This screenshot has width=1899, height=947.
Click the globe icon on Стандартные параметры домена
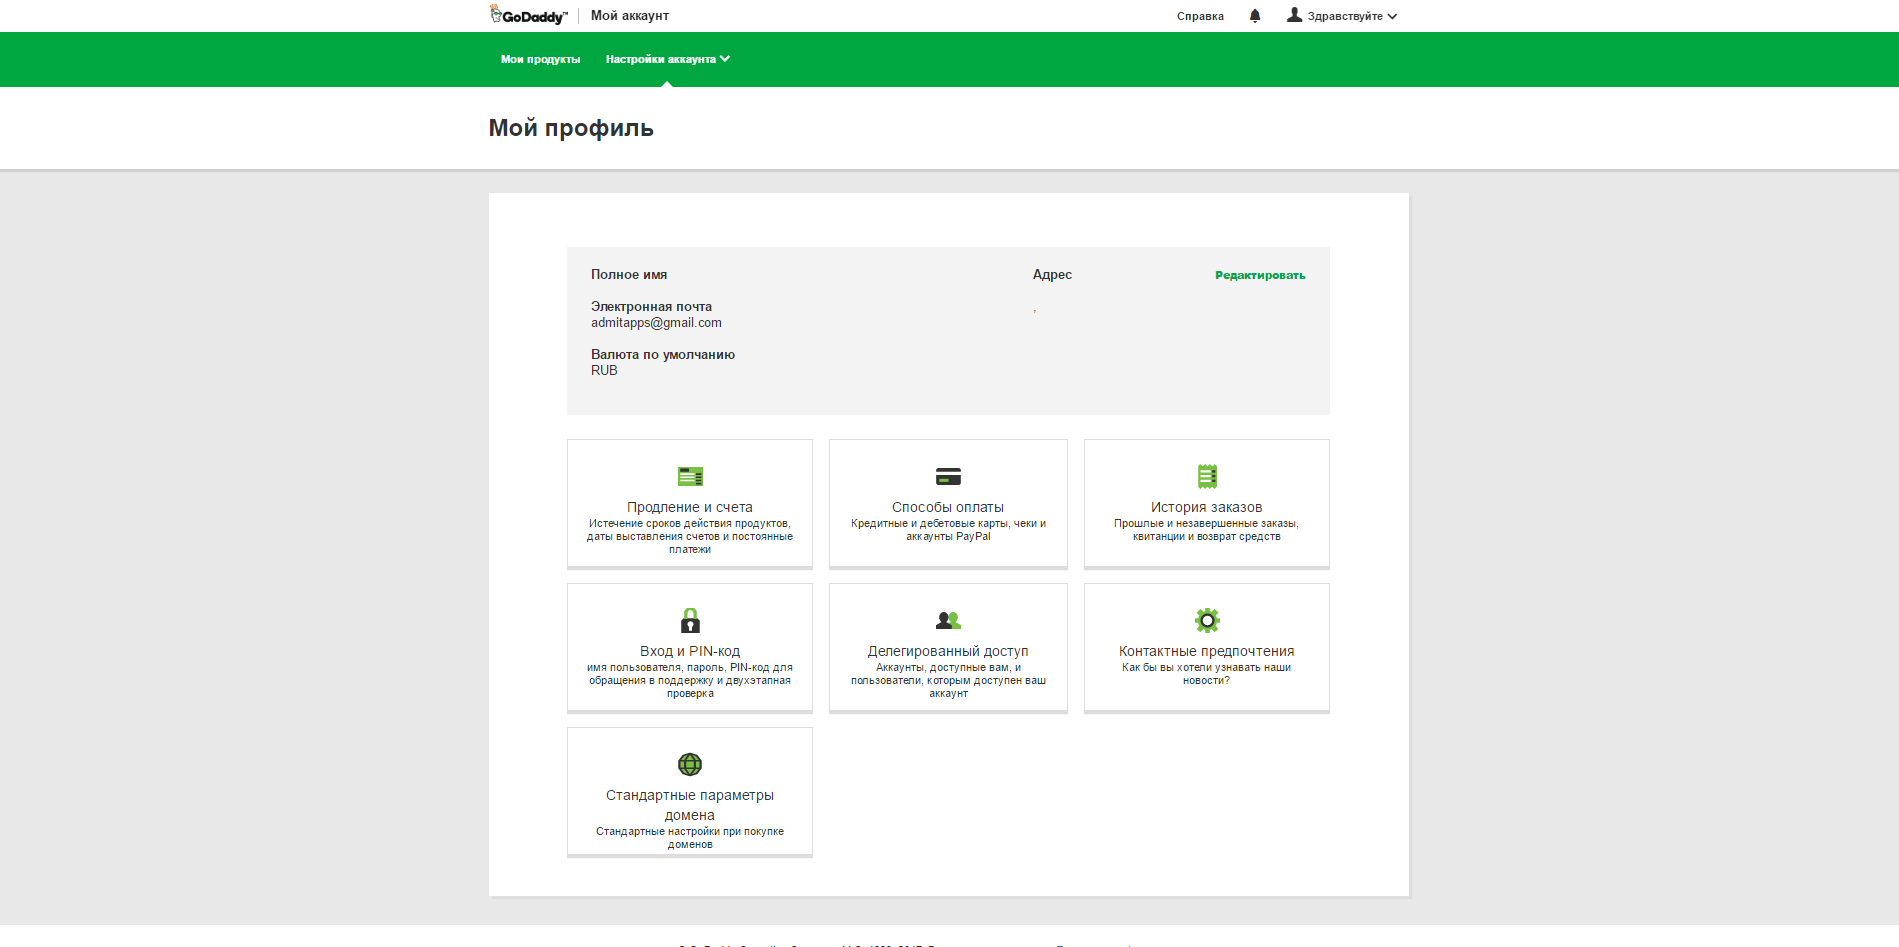coord(690,764)
